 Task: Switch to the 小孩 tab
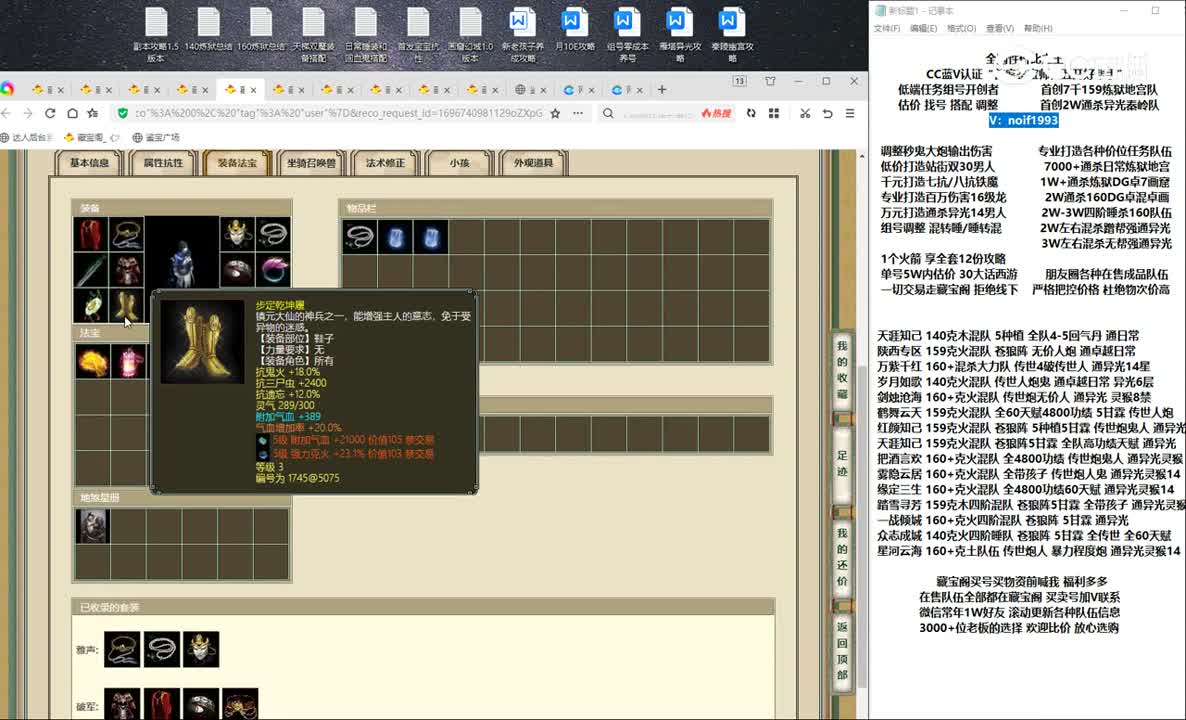[x=459, y=163]
